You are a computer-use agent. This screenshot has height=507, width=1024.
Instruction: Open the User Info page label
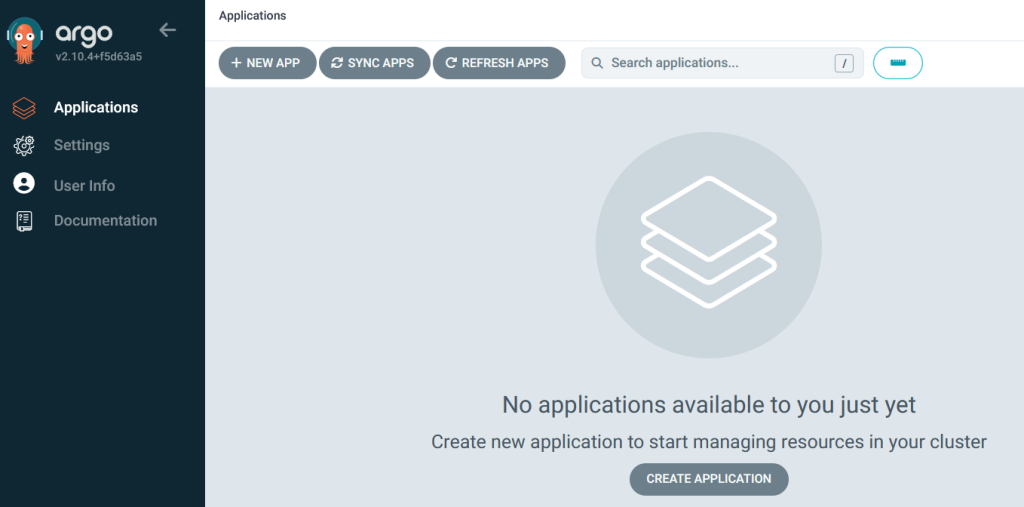pos(84,186)
